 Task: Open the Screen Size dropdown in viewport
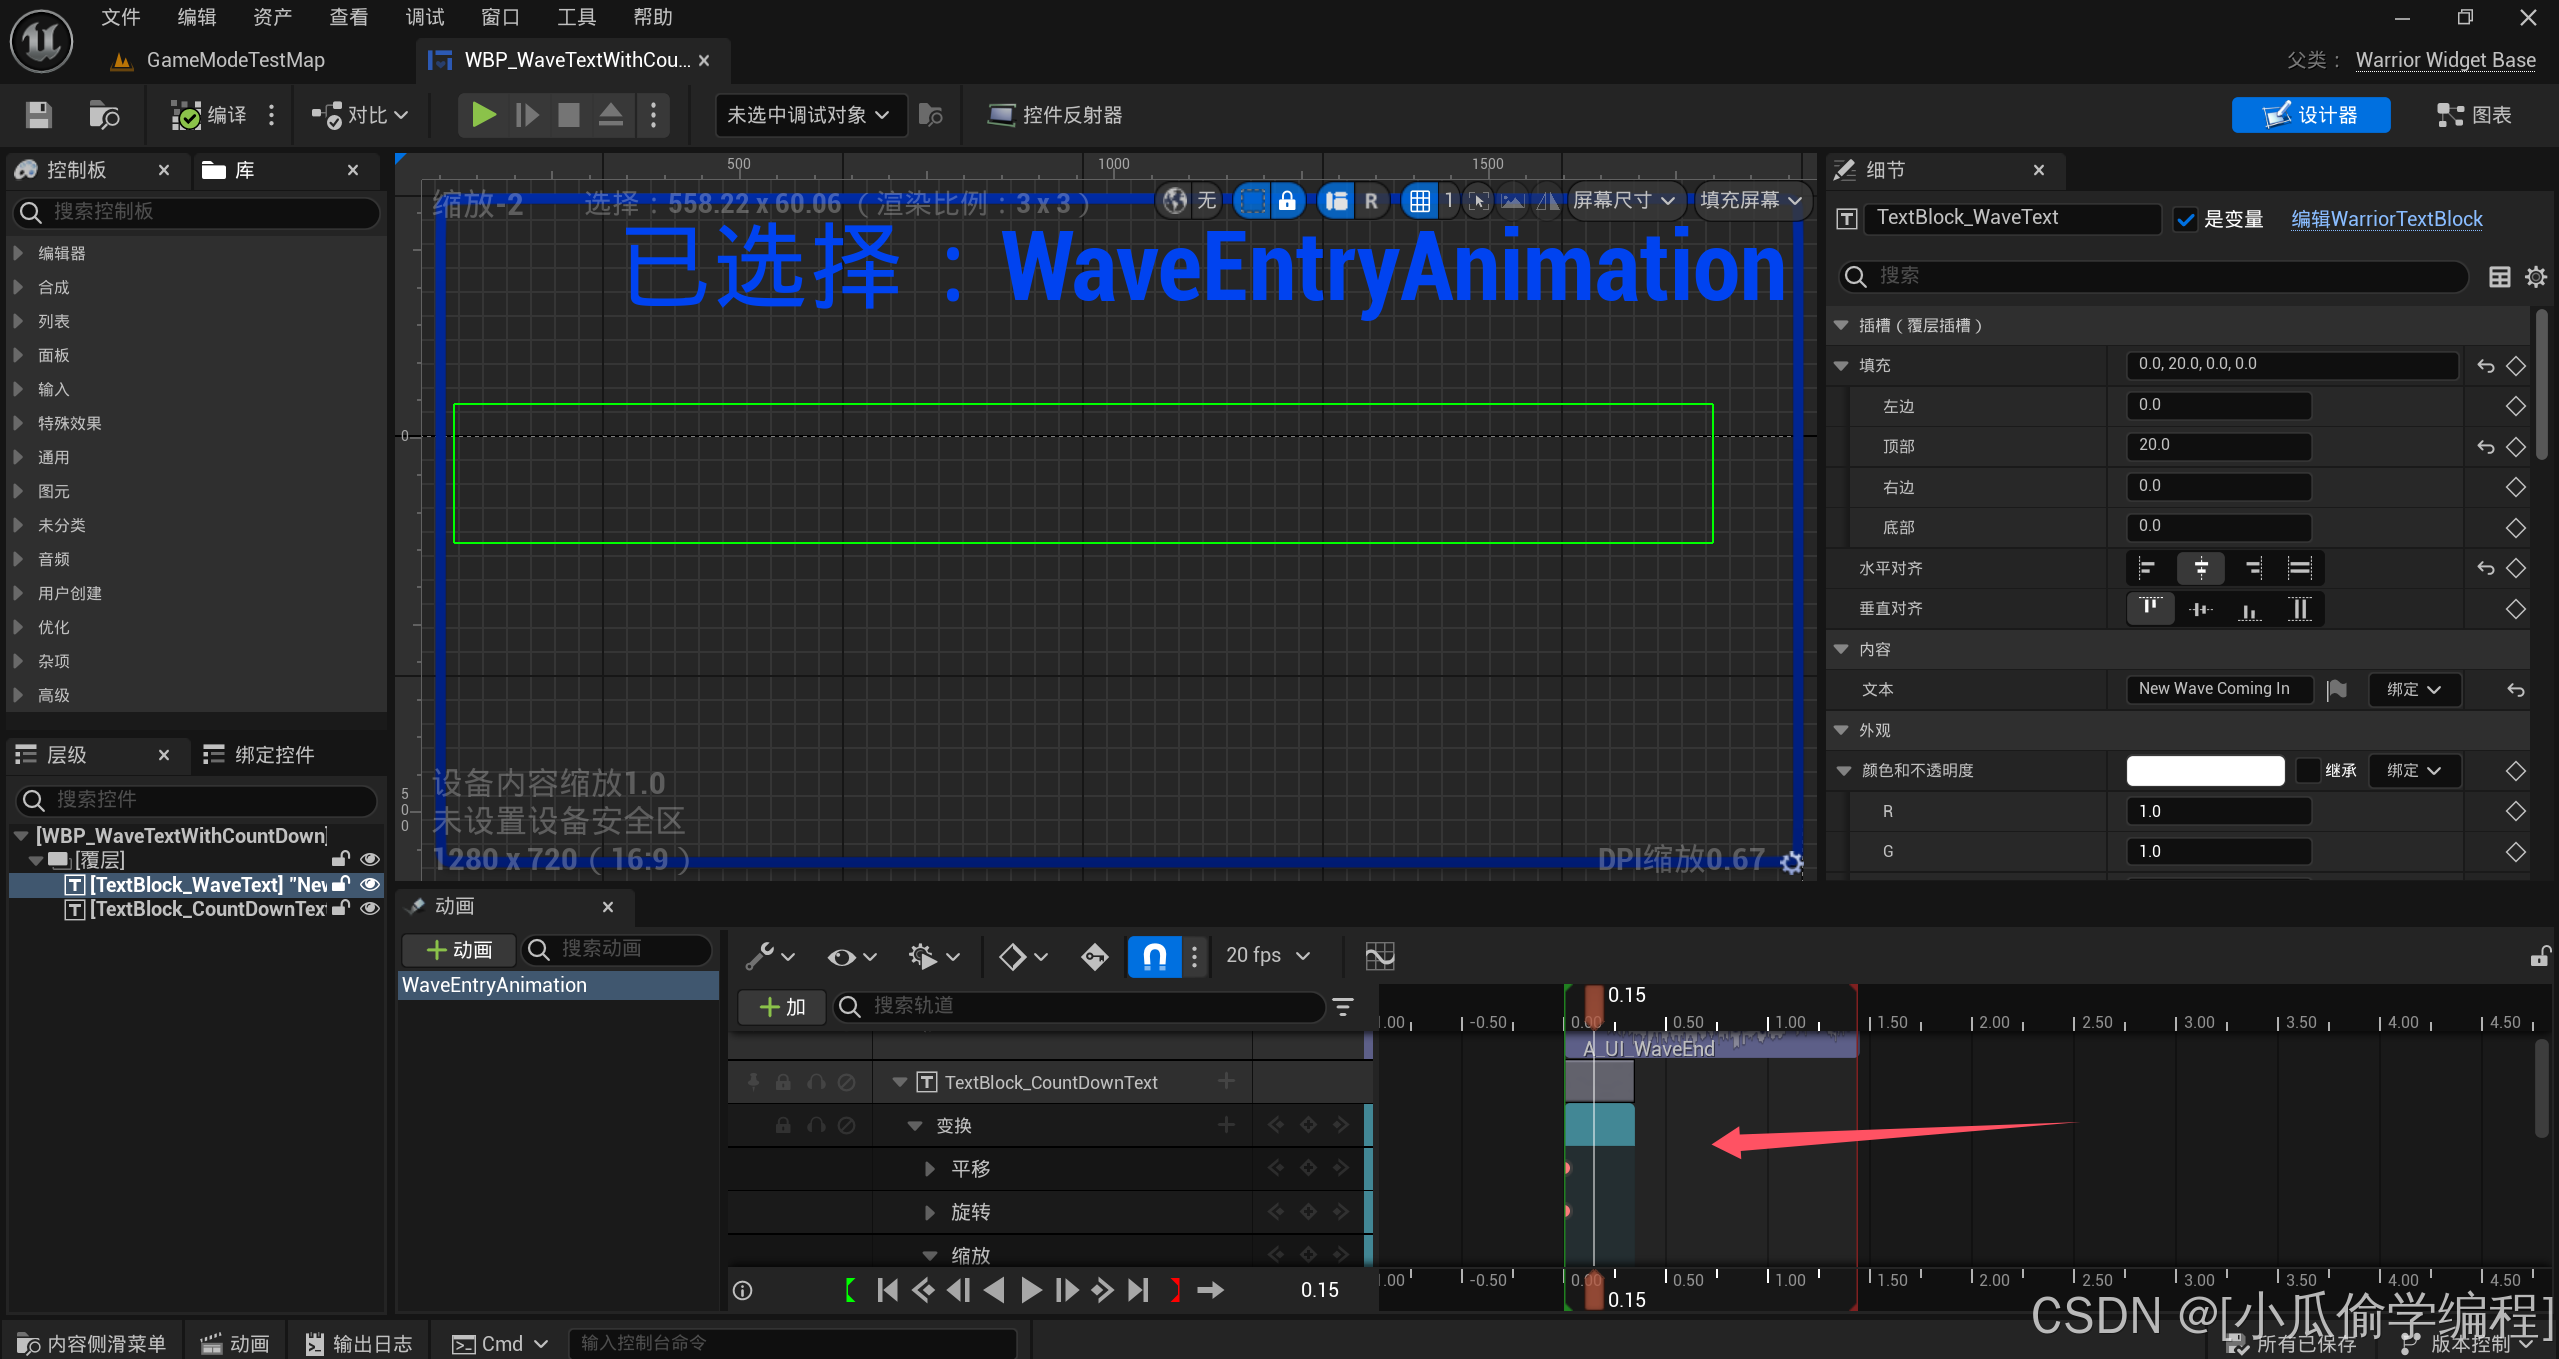tap(1623, 201)
